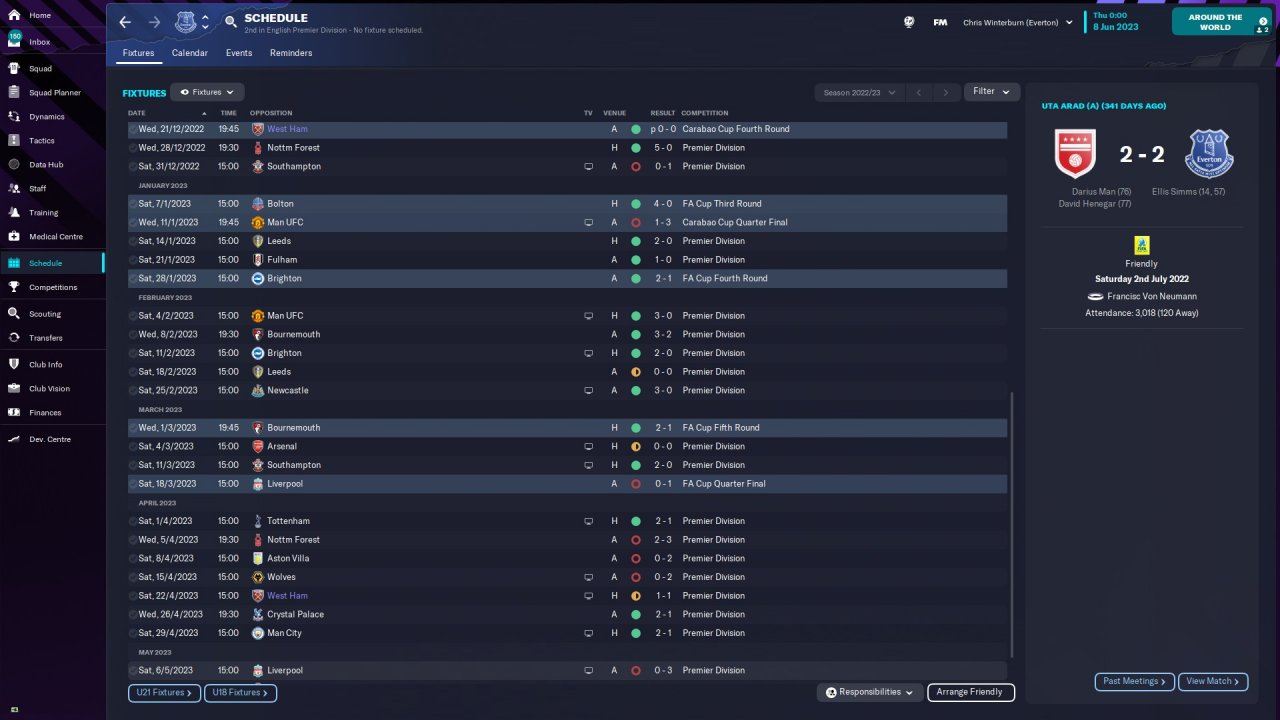
Task: Open Competitions in the sidebar
Action: (x=53, y=287)
